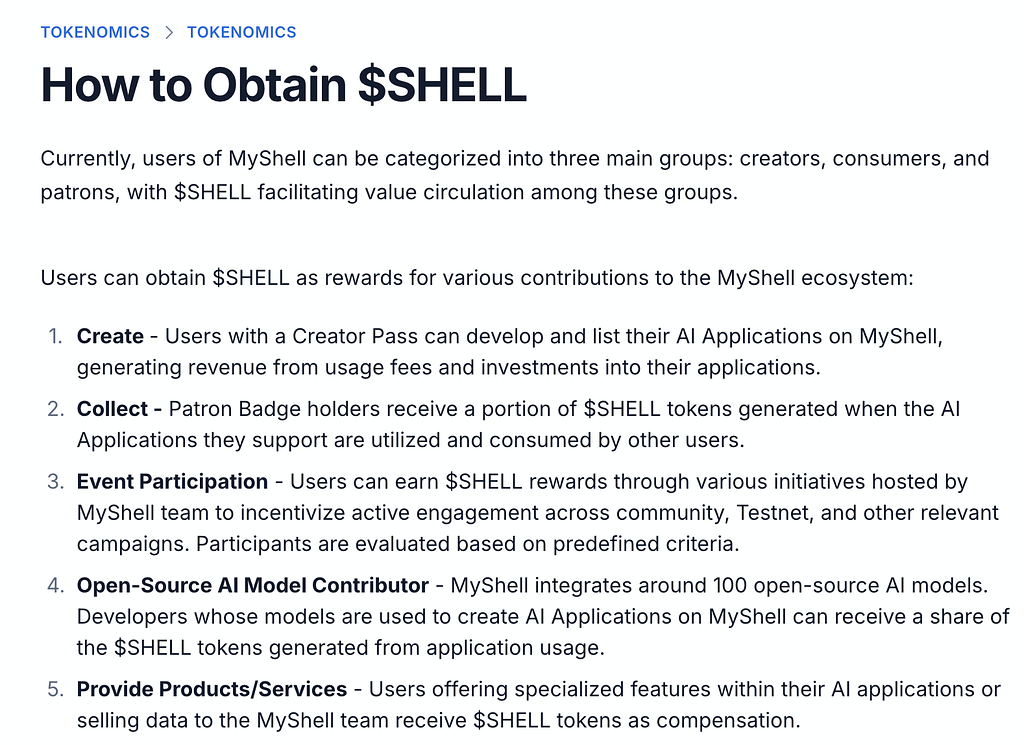The width and height of the screenshot is (1024, 745).
Task: Click list number 1 marker
Action: pyautogui.click(x=56, y=336)
